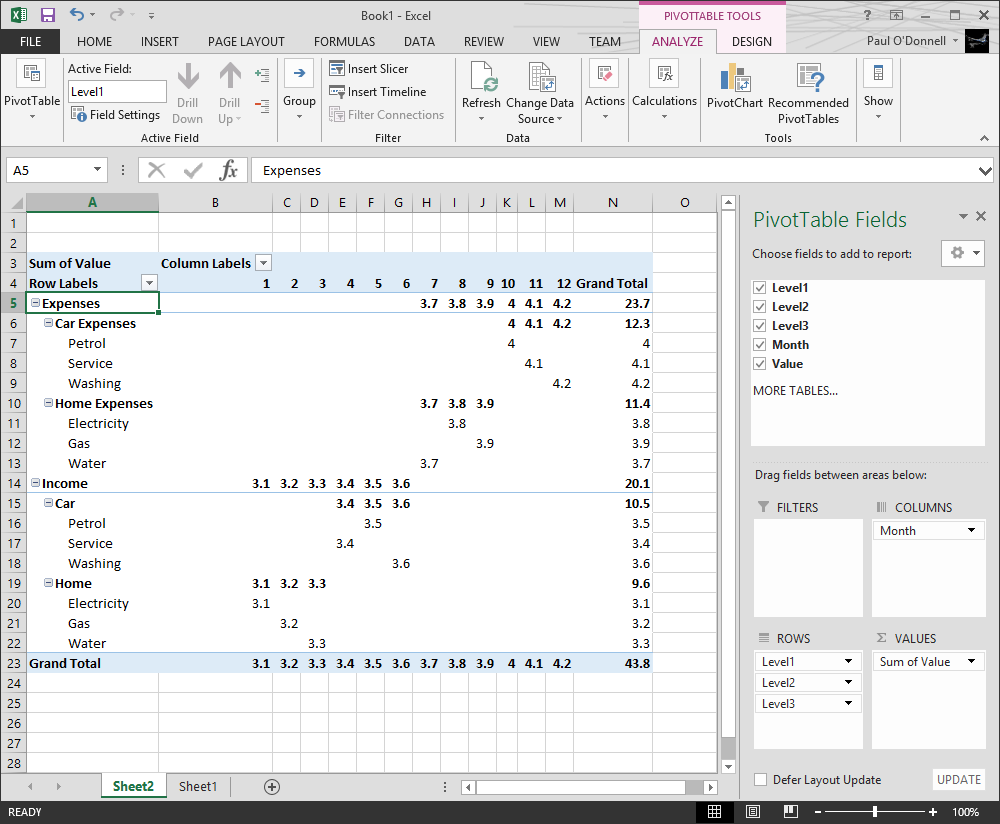Open Excel Help question mark

tap(867, 15)
